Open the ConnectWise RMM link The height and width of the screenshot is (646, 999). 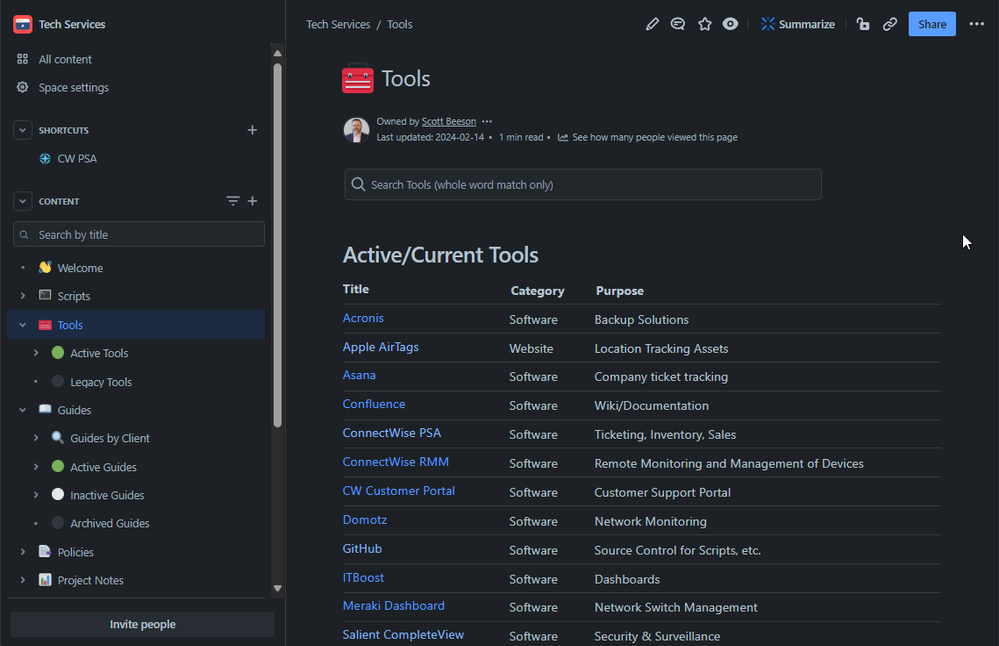click(395, 462)
